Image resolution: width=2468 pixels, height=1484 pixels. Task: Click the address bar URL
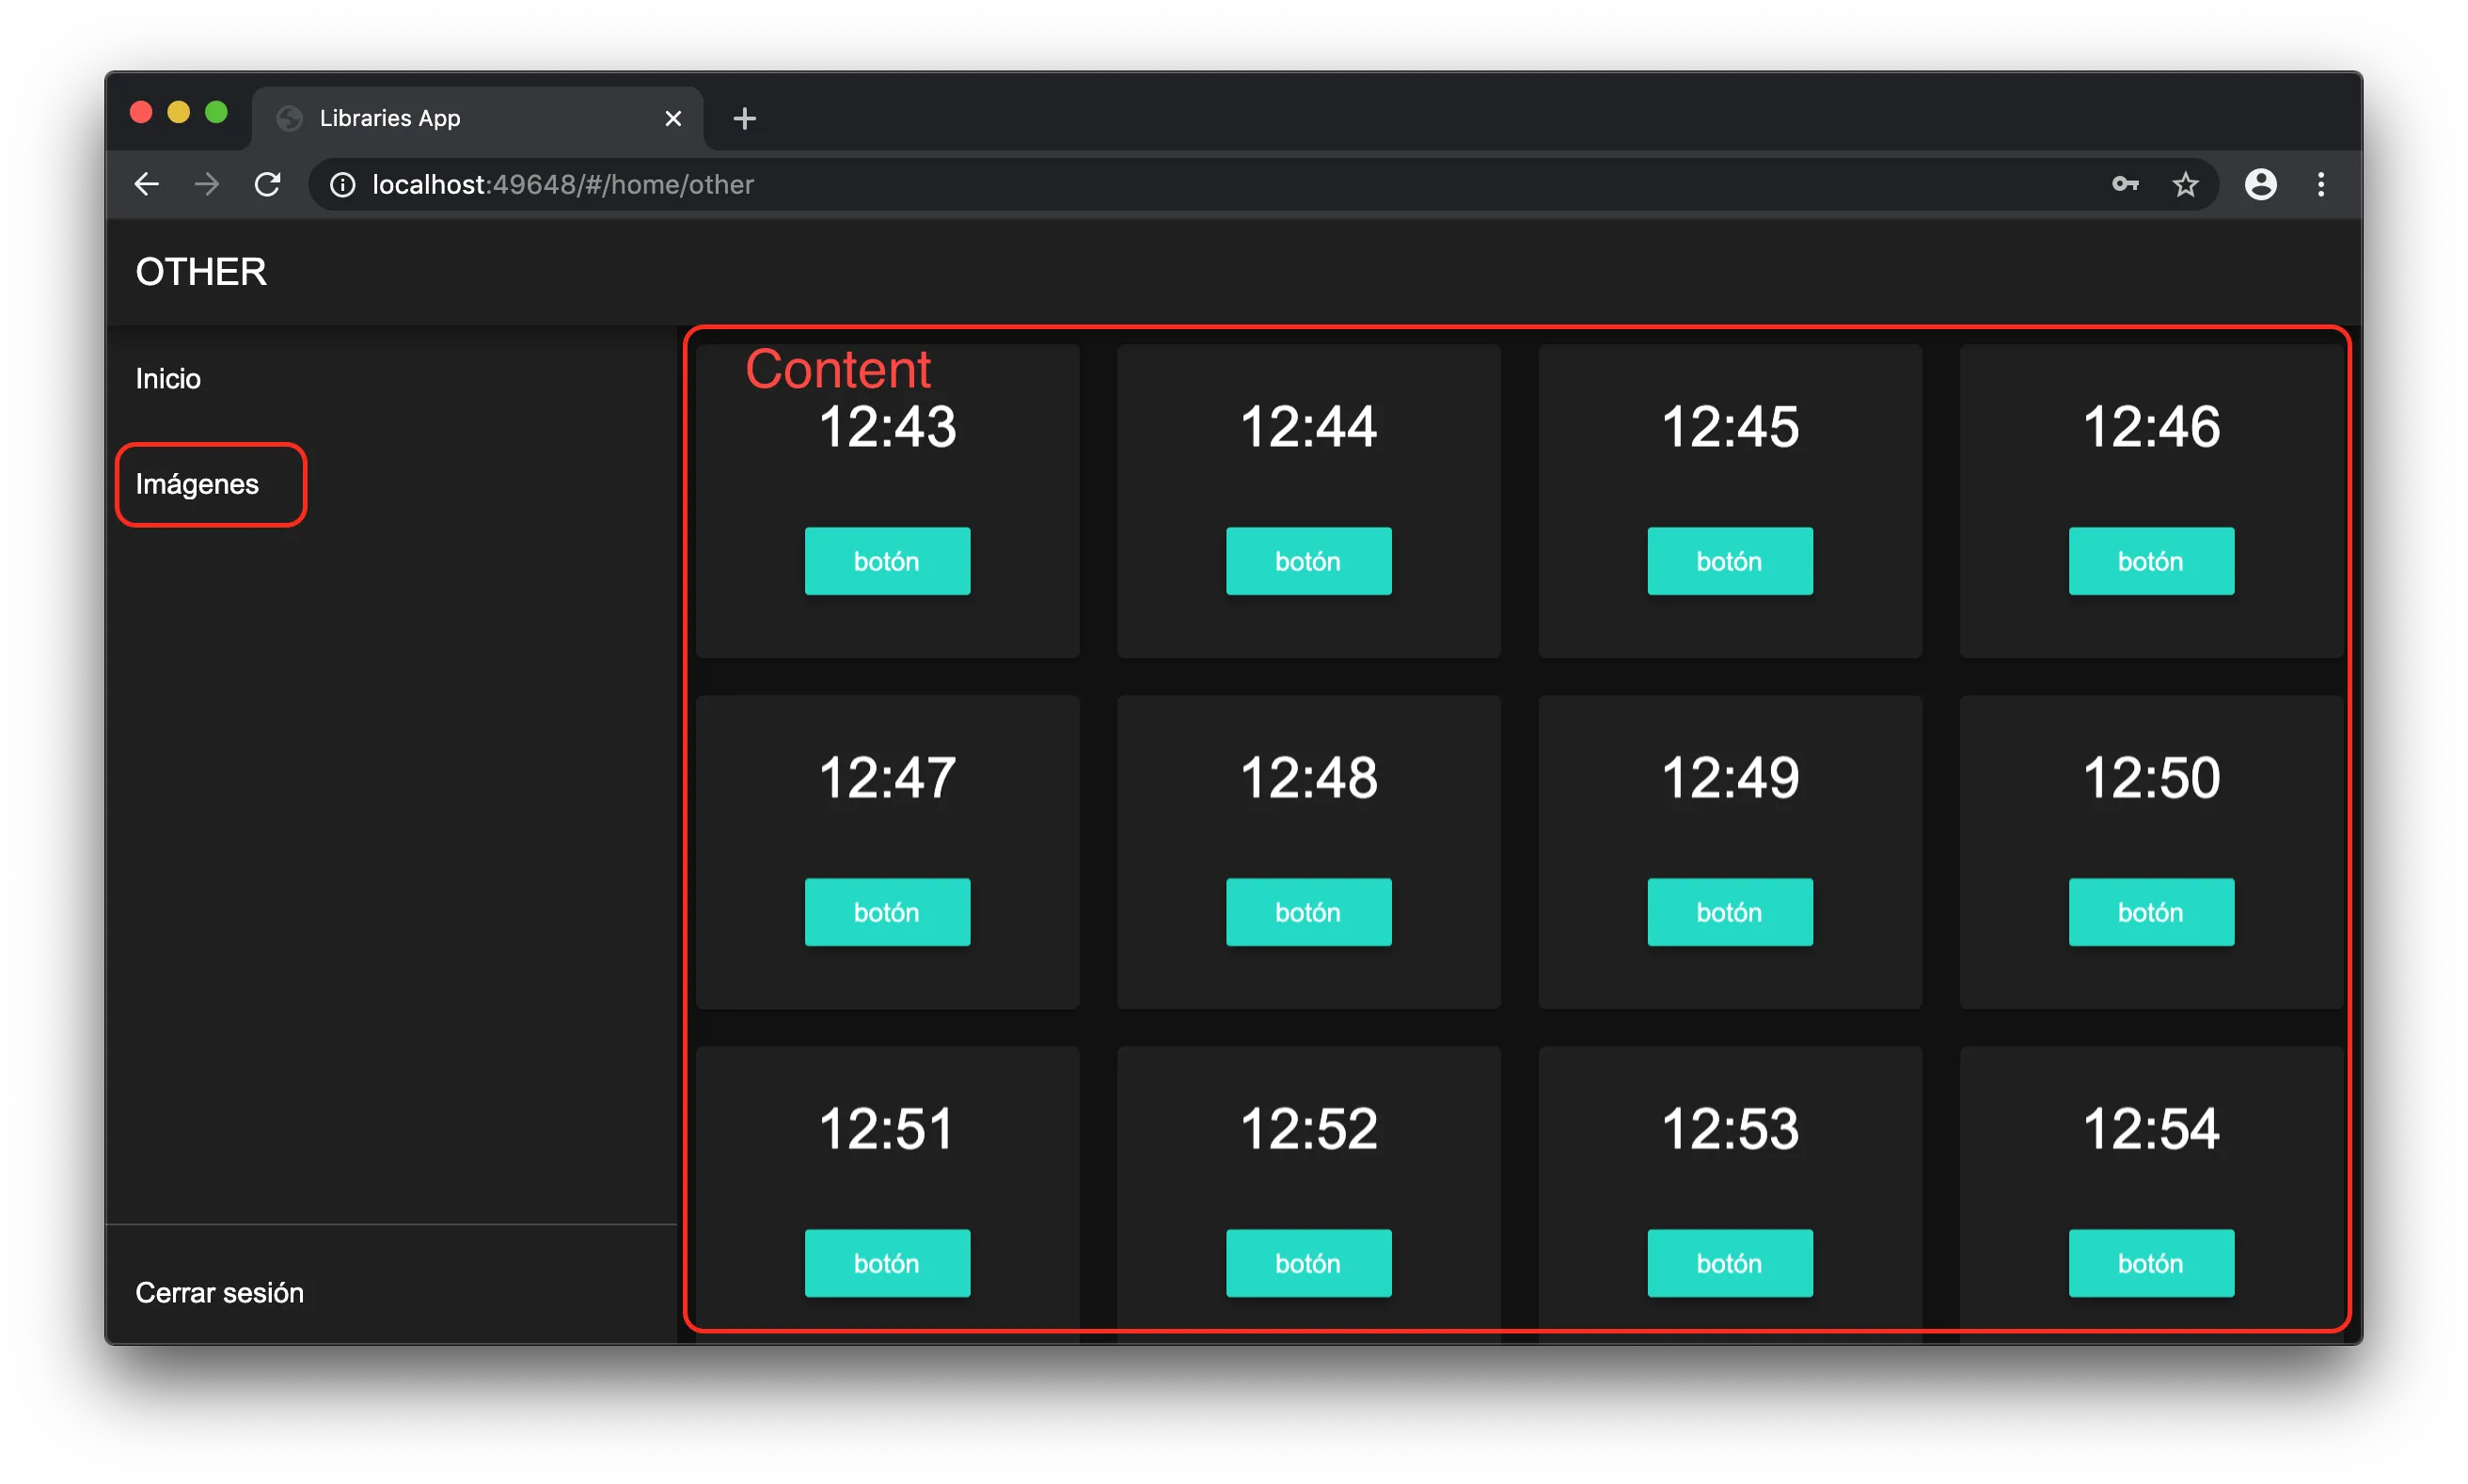[563, 185]
